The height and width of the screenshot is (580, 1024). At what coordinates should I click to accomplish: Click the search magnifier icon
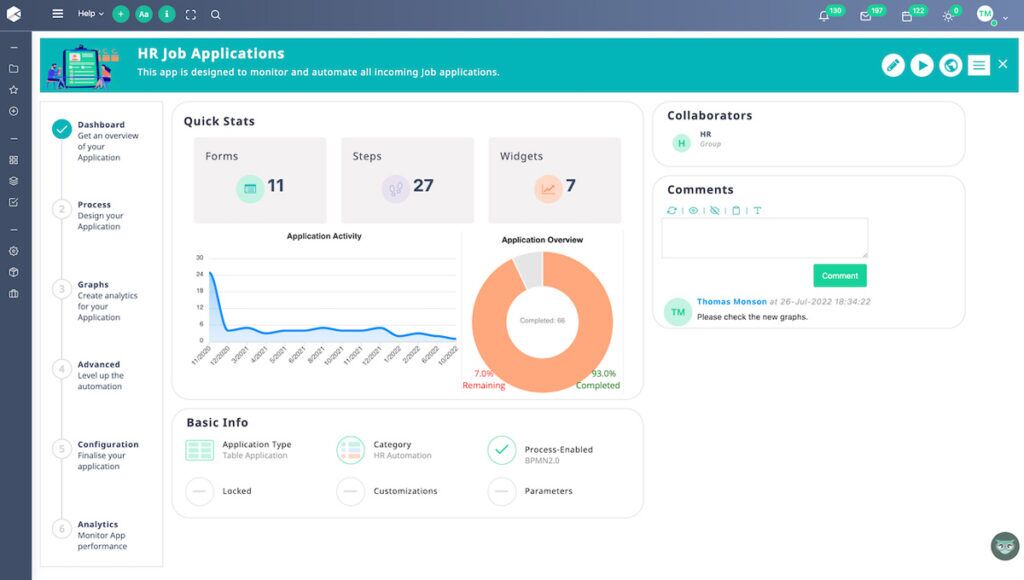216,15
